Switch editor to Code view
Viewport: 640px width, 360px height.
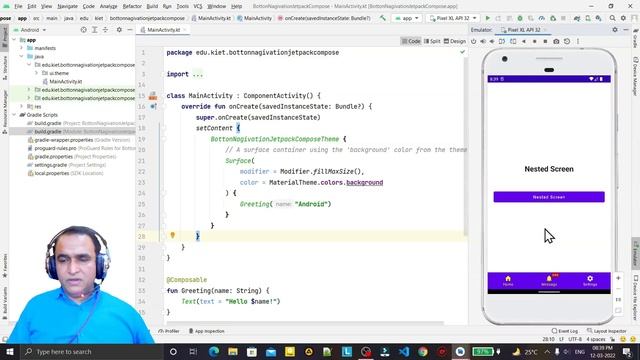pos(411,41)
